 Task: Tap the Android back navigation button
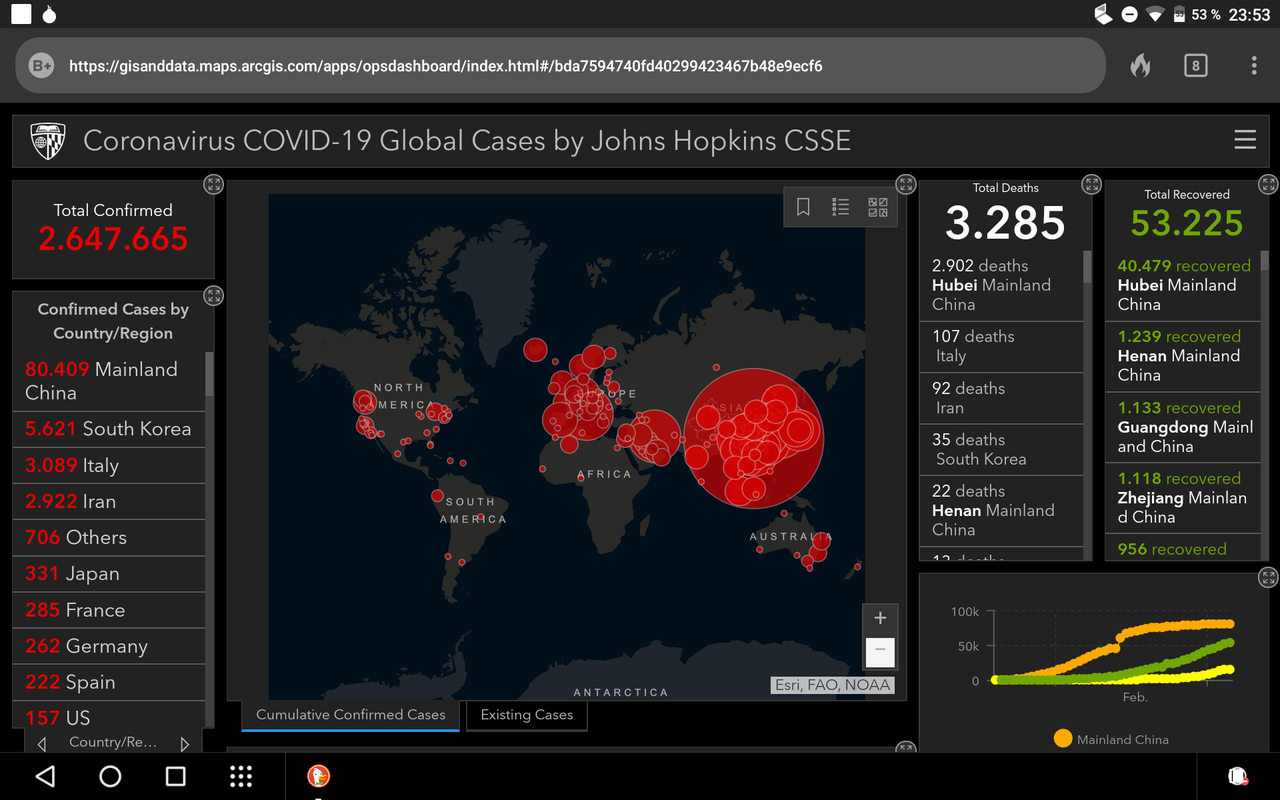click(45, 776)
